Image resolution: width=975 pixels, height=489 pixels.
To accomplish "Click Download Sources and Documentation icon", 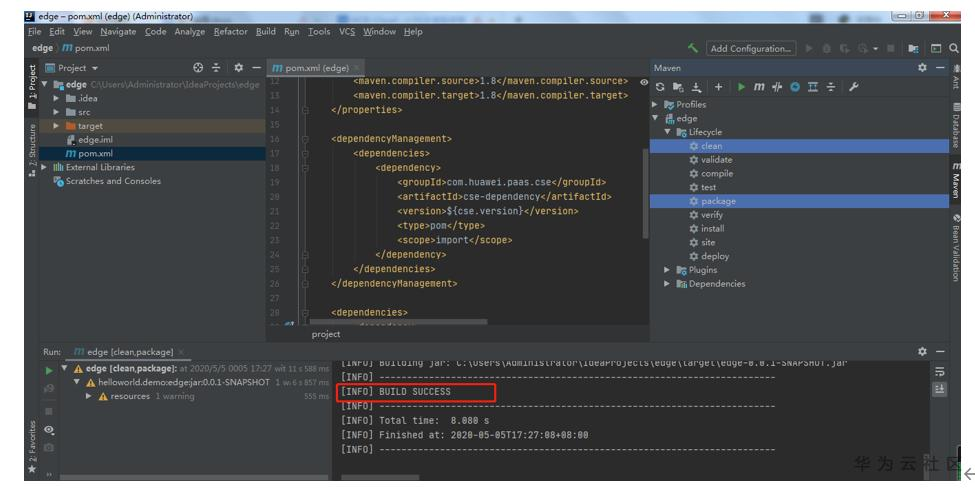I will 696,87.
